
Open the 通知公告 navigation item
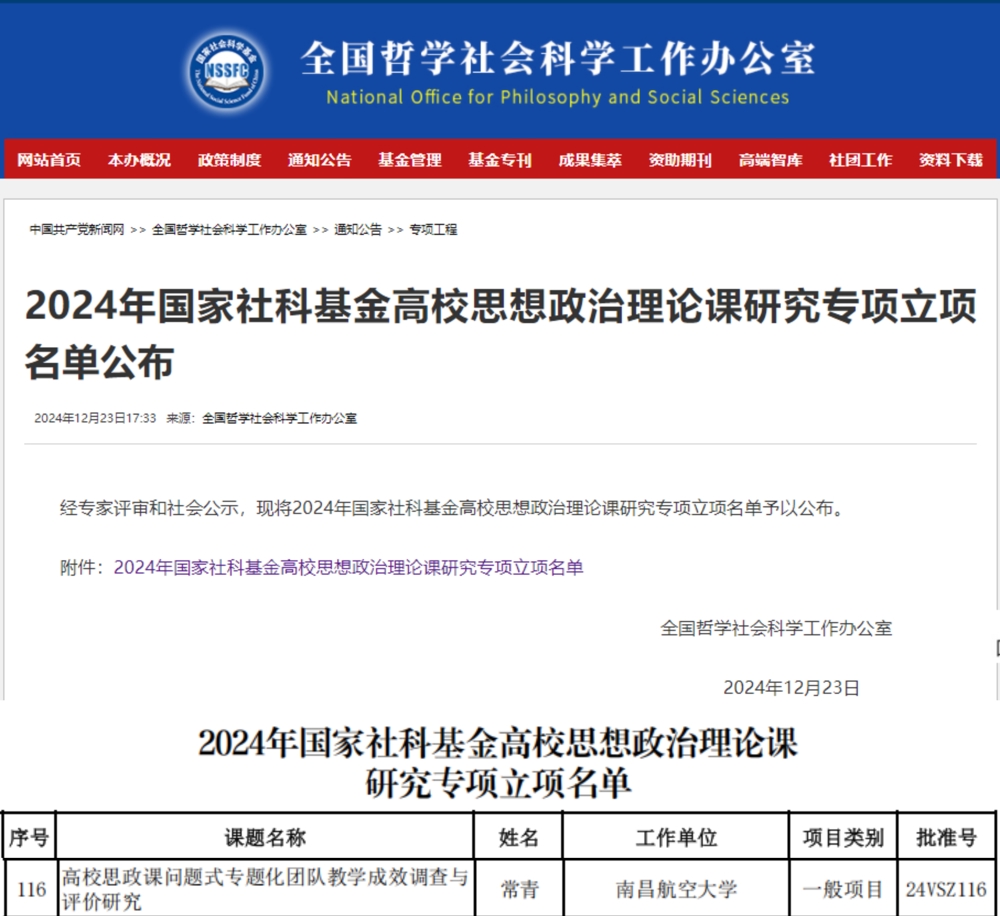point(319,159)
